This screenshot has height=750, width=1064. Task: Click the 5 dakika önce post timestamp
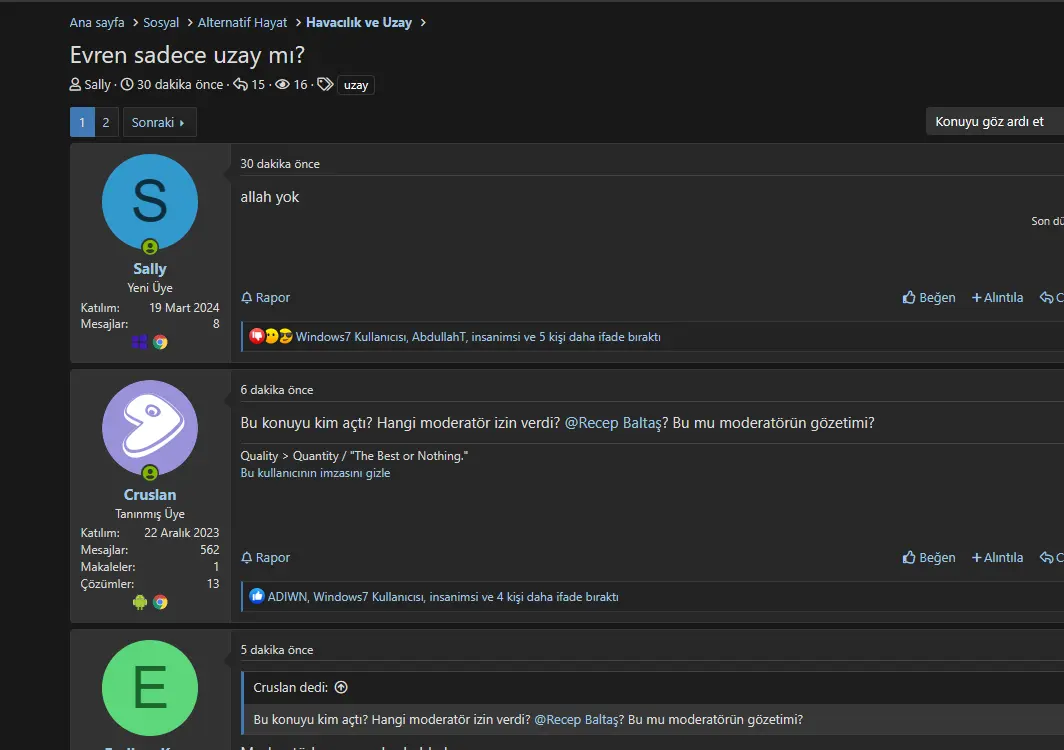click(277, 650)
